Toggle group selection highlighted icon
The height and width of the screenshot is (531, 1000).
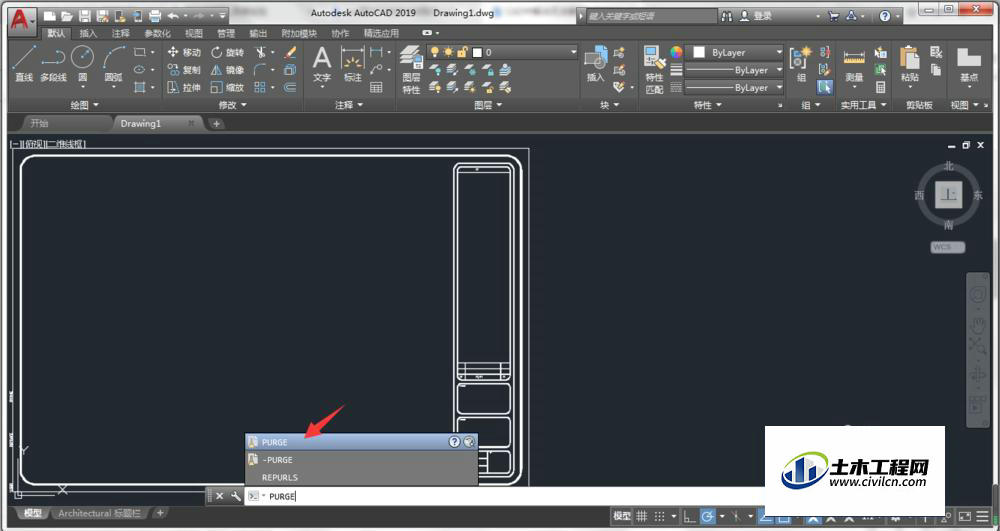tap(825, 87)
